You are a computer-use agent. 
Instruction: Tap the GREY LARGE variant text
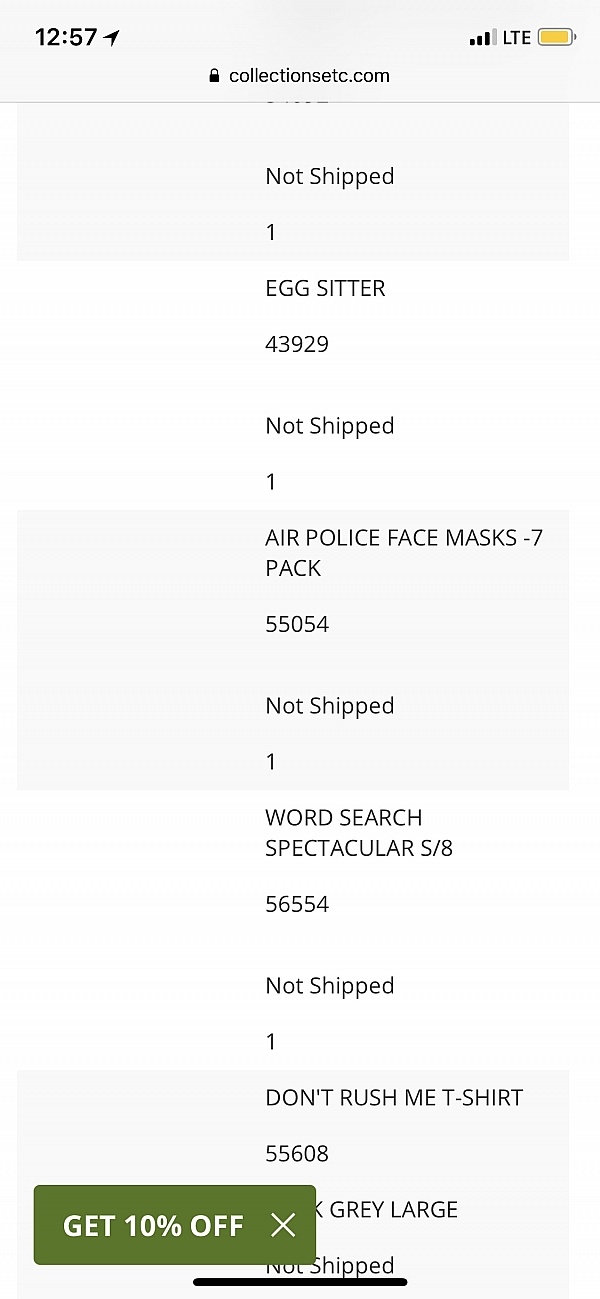393,1209
